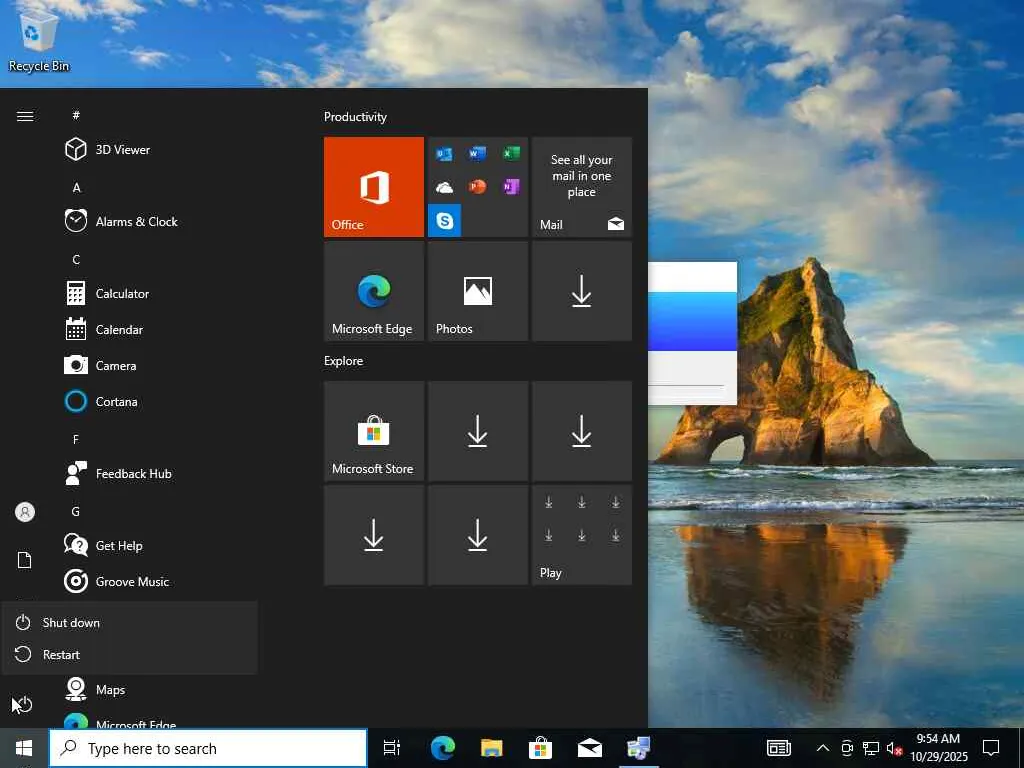Screen dimensions: 1024x768
Task: Open the clock showing 9:54 AM
Action: click(938, 748)
